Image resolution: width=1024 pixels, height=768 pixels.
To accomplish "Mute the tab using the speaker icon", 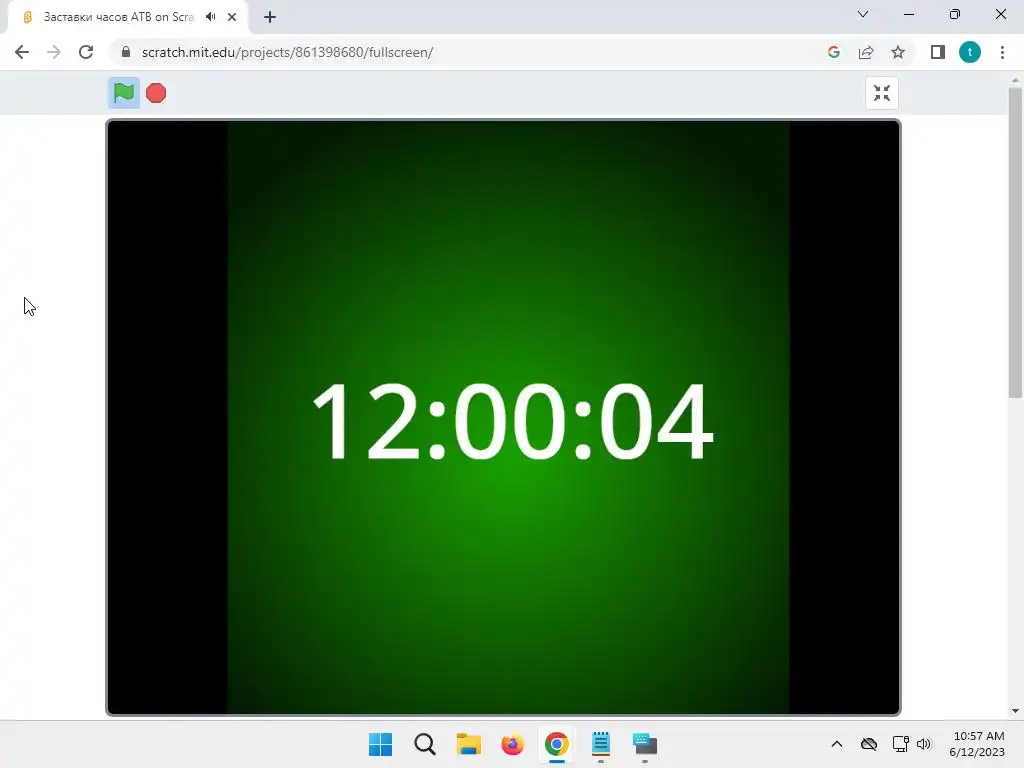I will coord(210,17).
